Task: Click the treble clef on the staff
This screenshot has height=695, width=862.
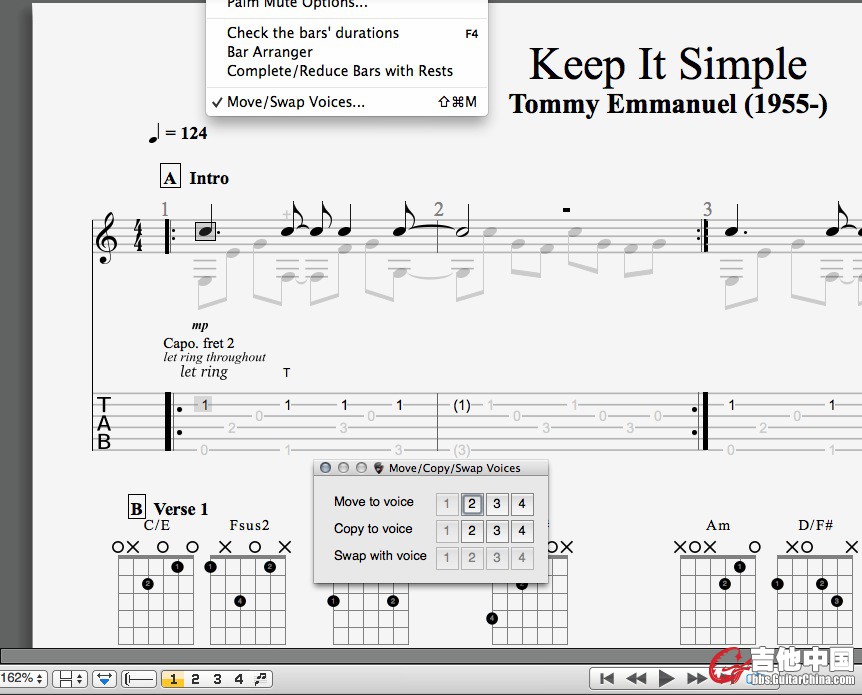Action: point(106,239)
